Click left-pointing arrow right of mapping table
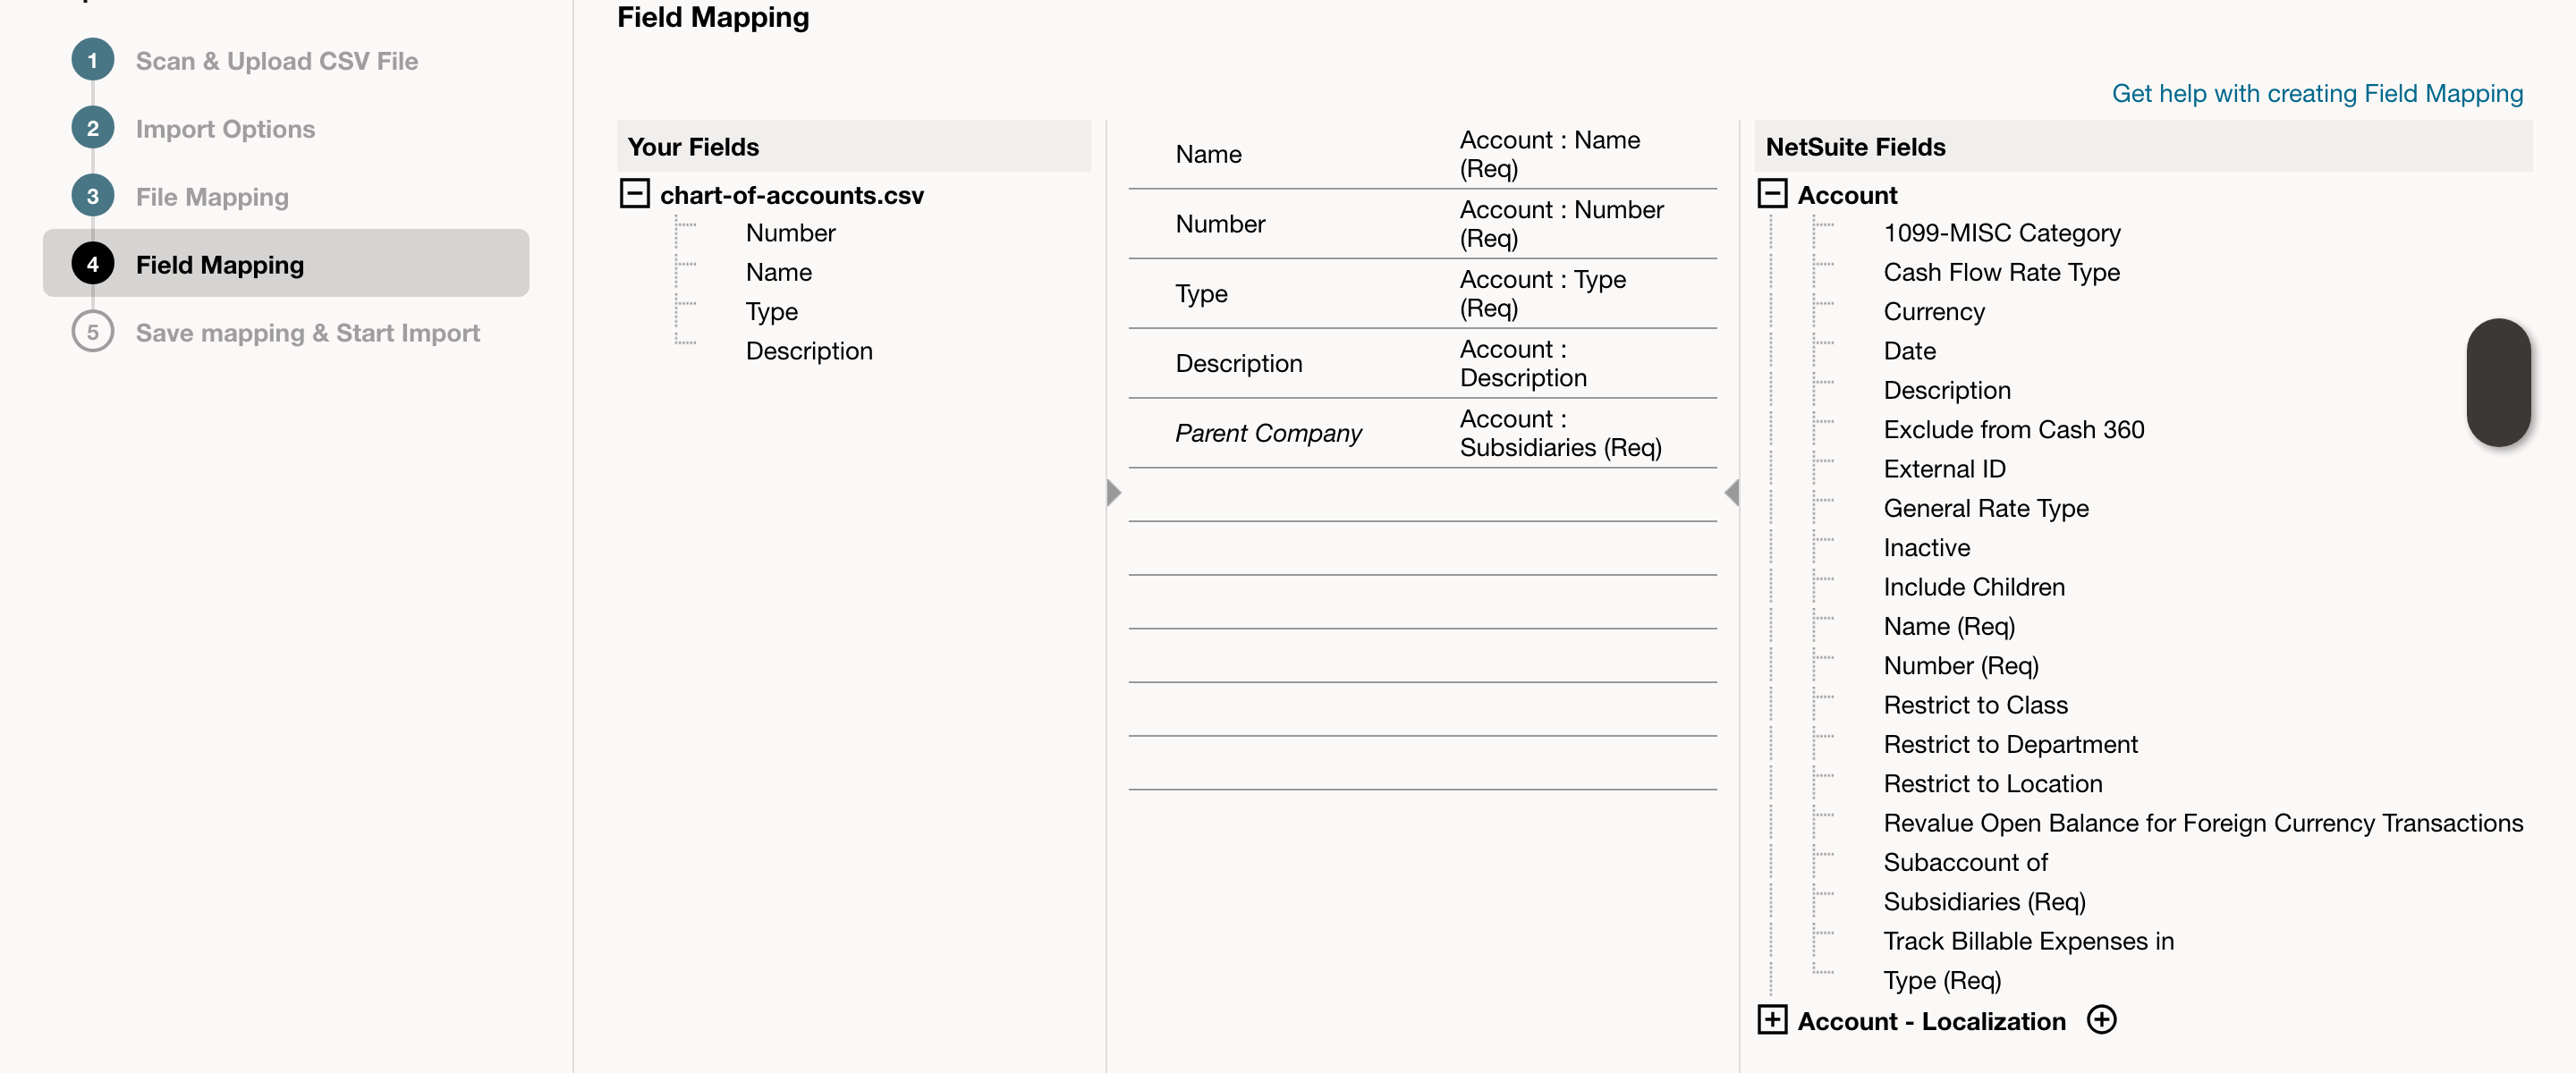The image size is (2576, 1073). pos(1732,492)
